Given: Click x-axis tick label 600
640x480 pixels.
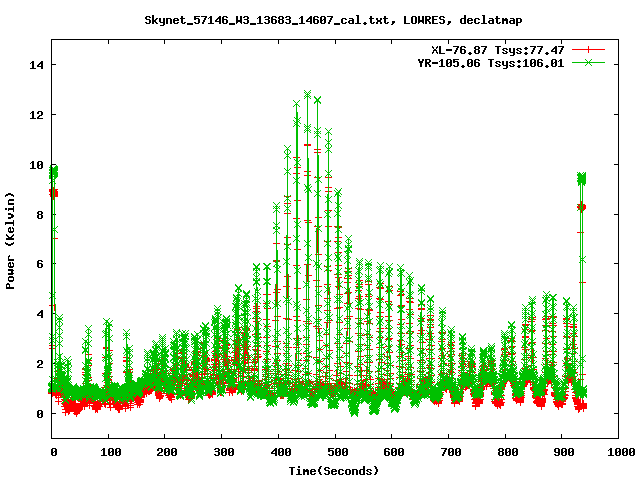Looking at the screenshot, I should [x=394, y=452].
